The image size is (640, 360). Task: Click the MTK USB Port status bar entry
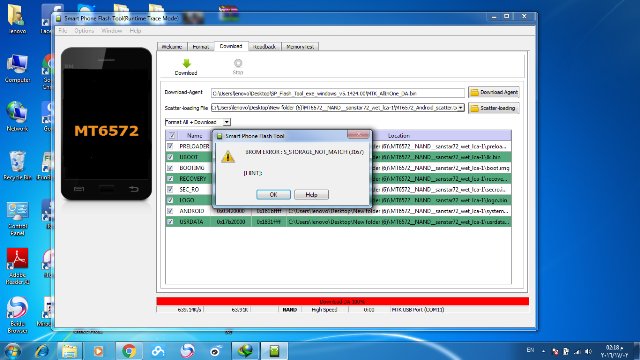pos(418,310)
